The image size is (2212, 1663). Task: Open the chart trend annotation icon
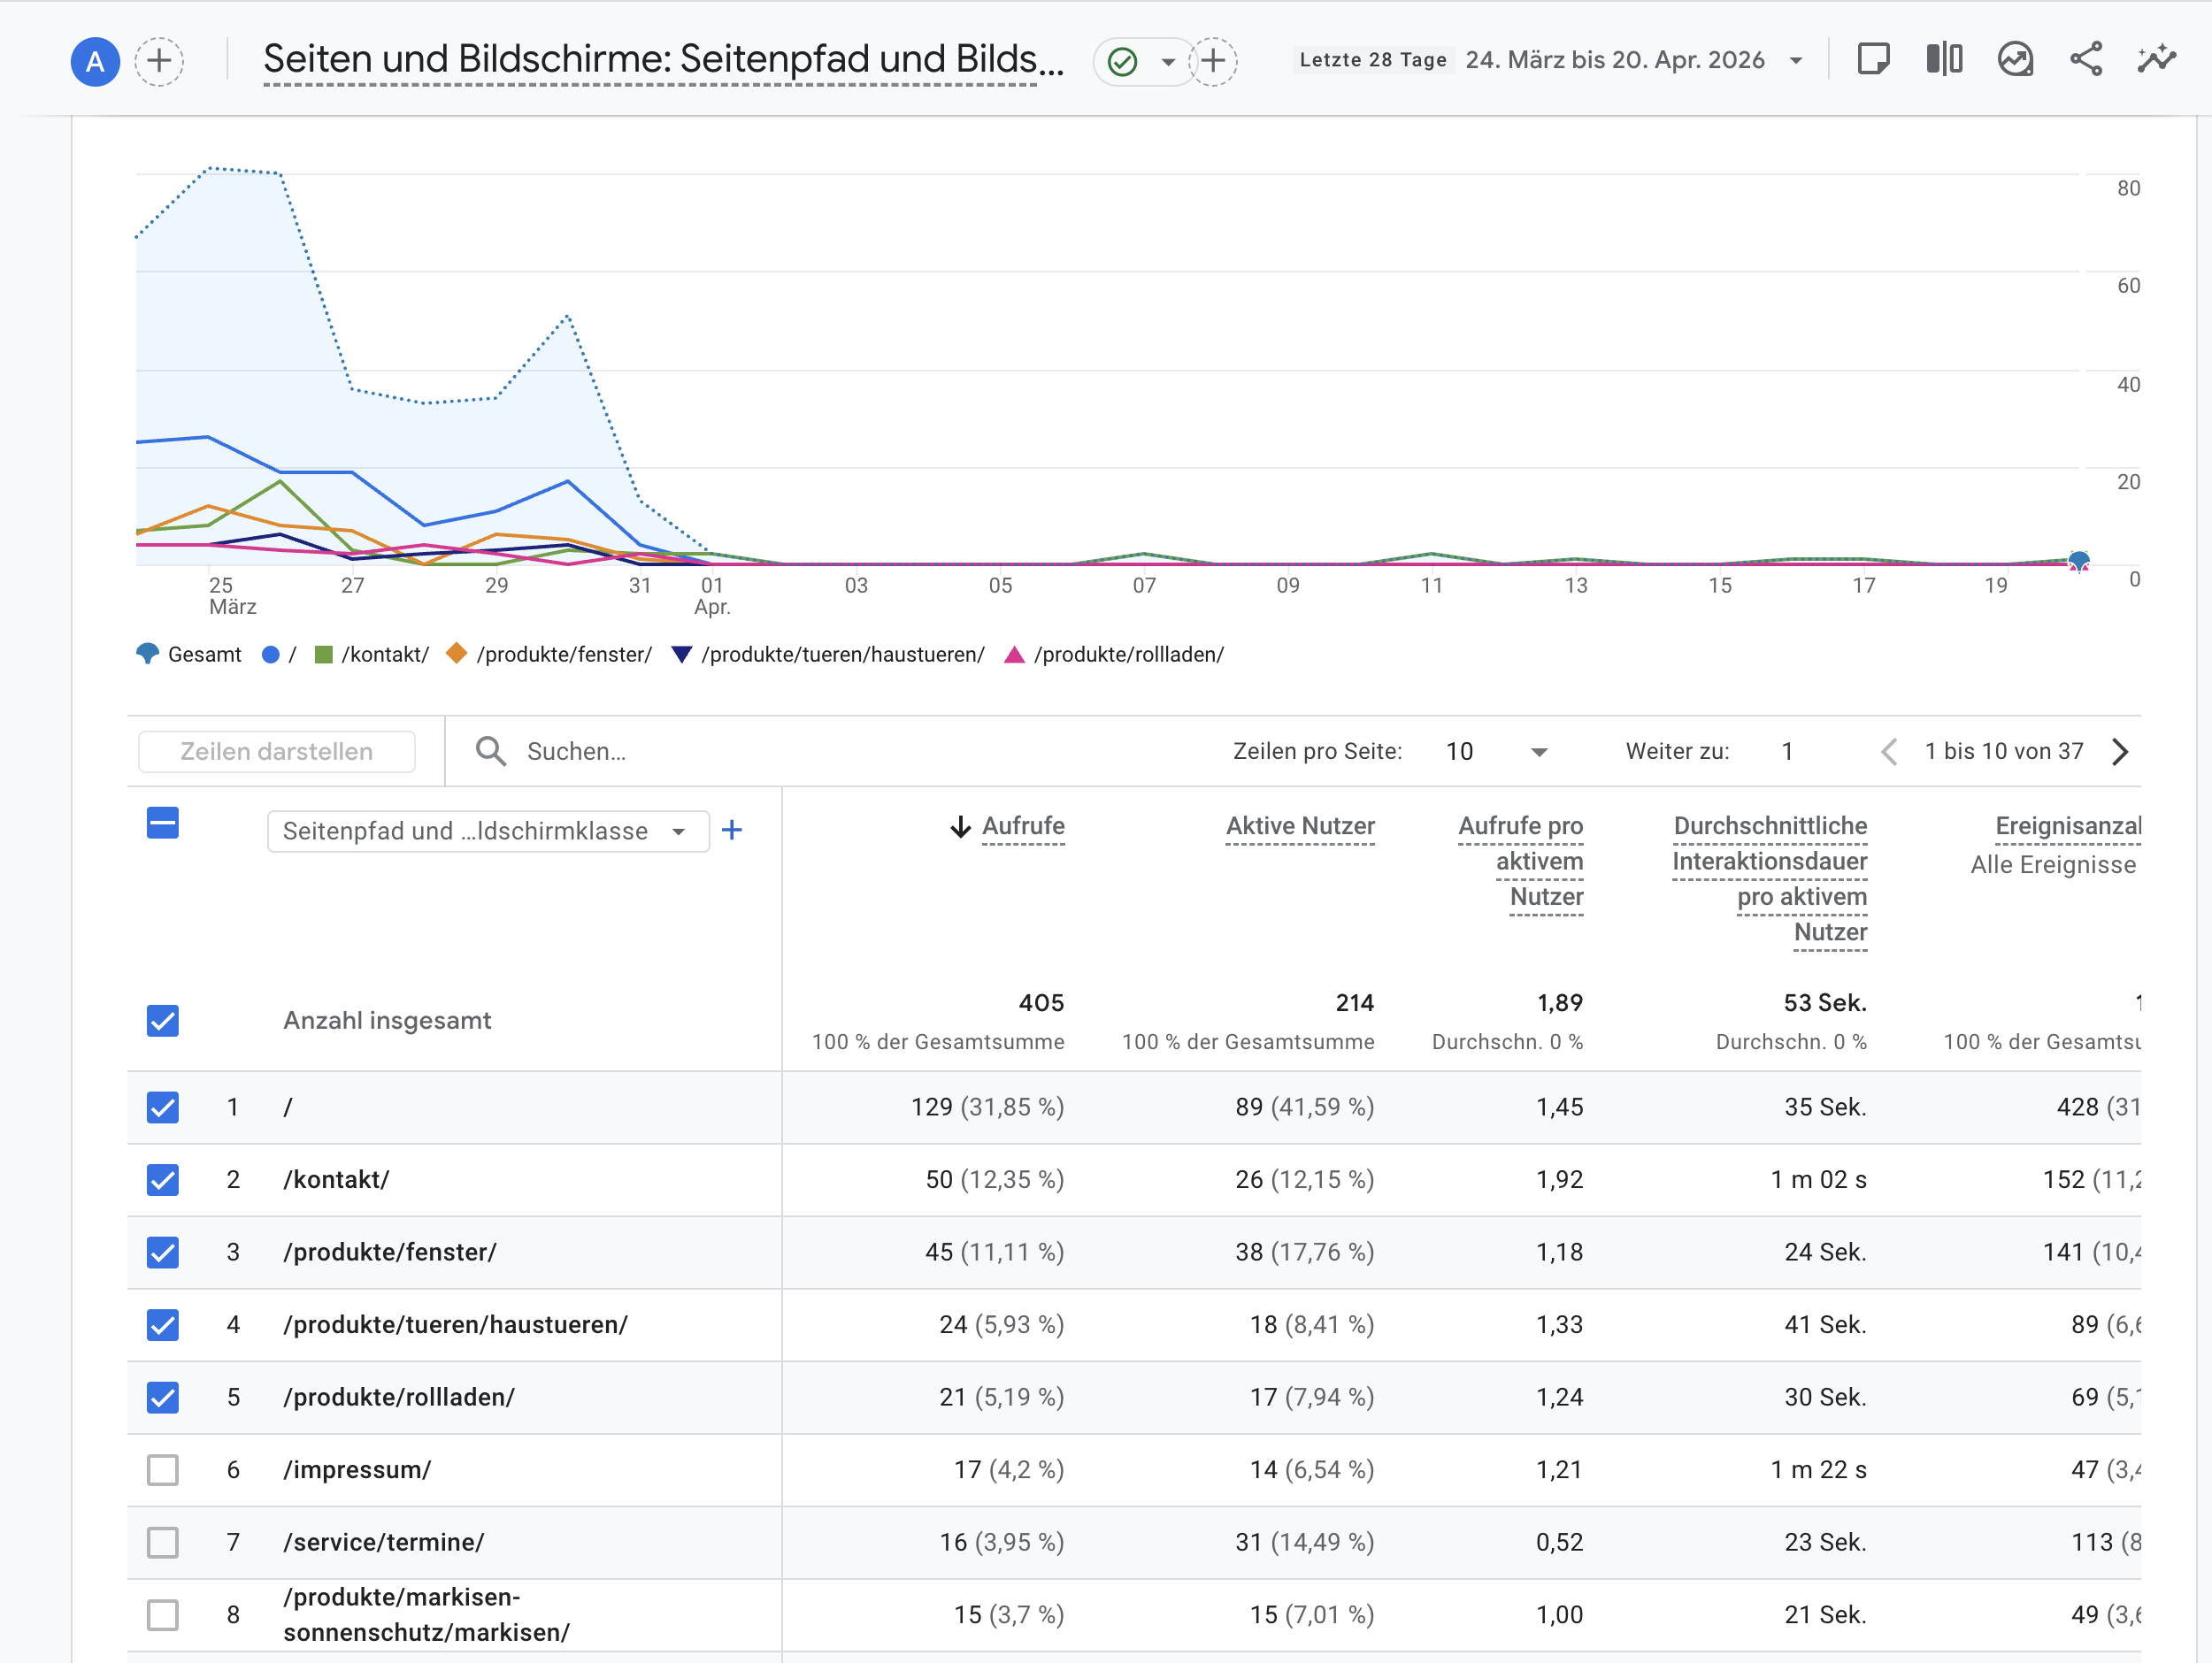point(2015,60)
